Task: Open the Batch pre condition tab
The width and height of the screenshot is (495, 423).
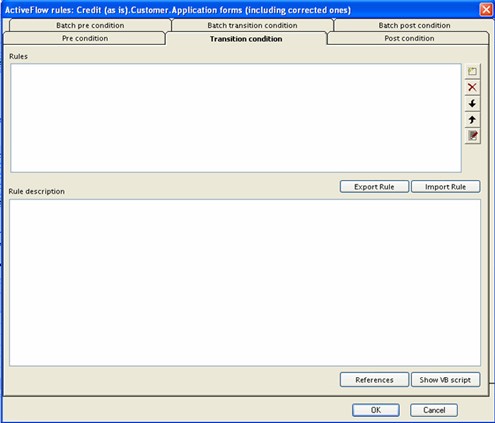Action: (x=90, y=25)
